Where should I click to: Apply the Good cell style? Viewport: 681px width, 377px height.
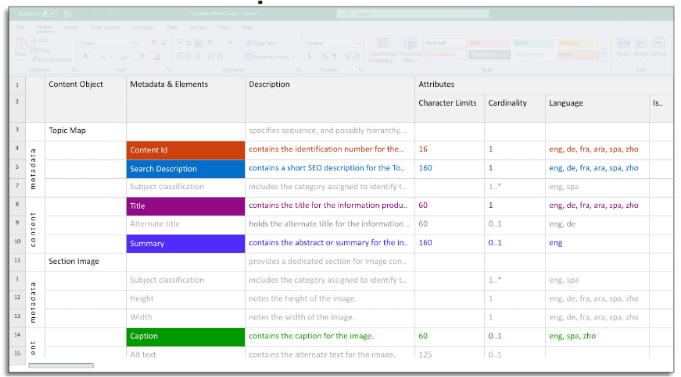(x=533, y=43)
